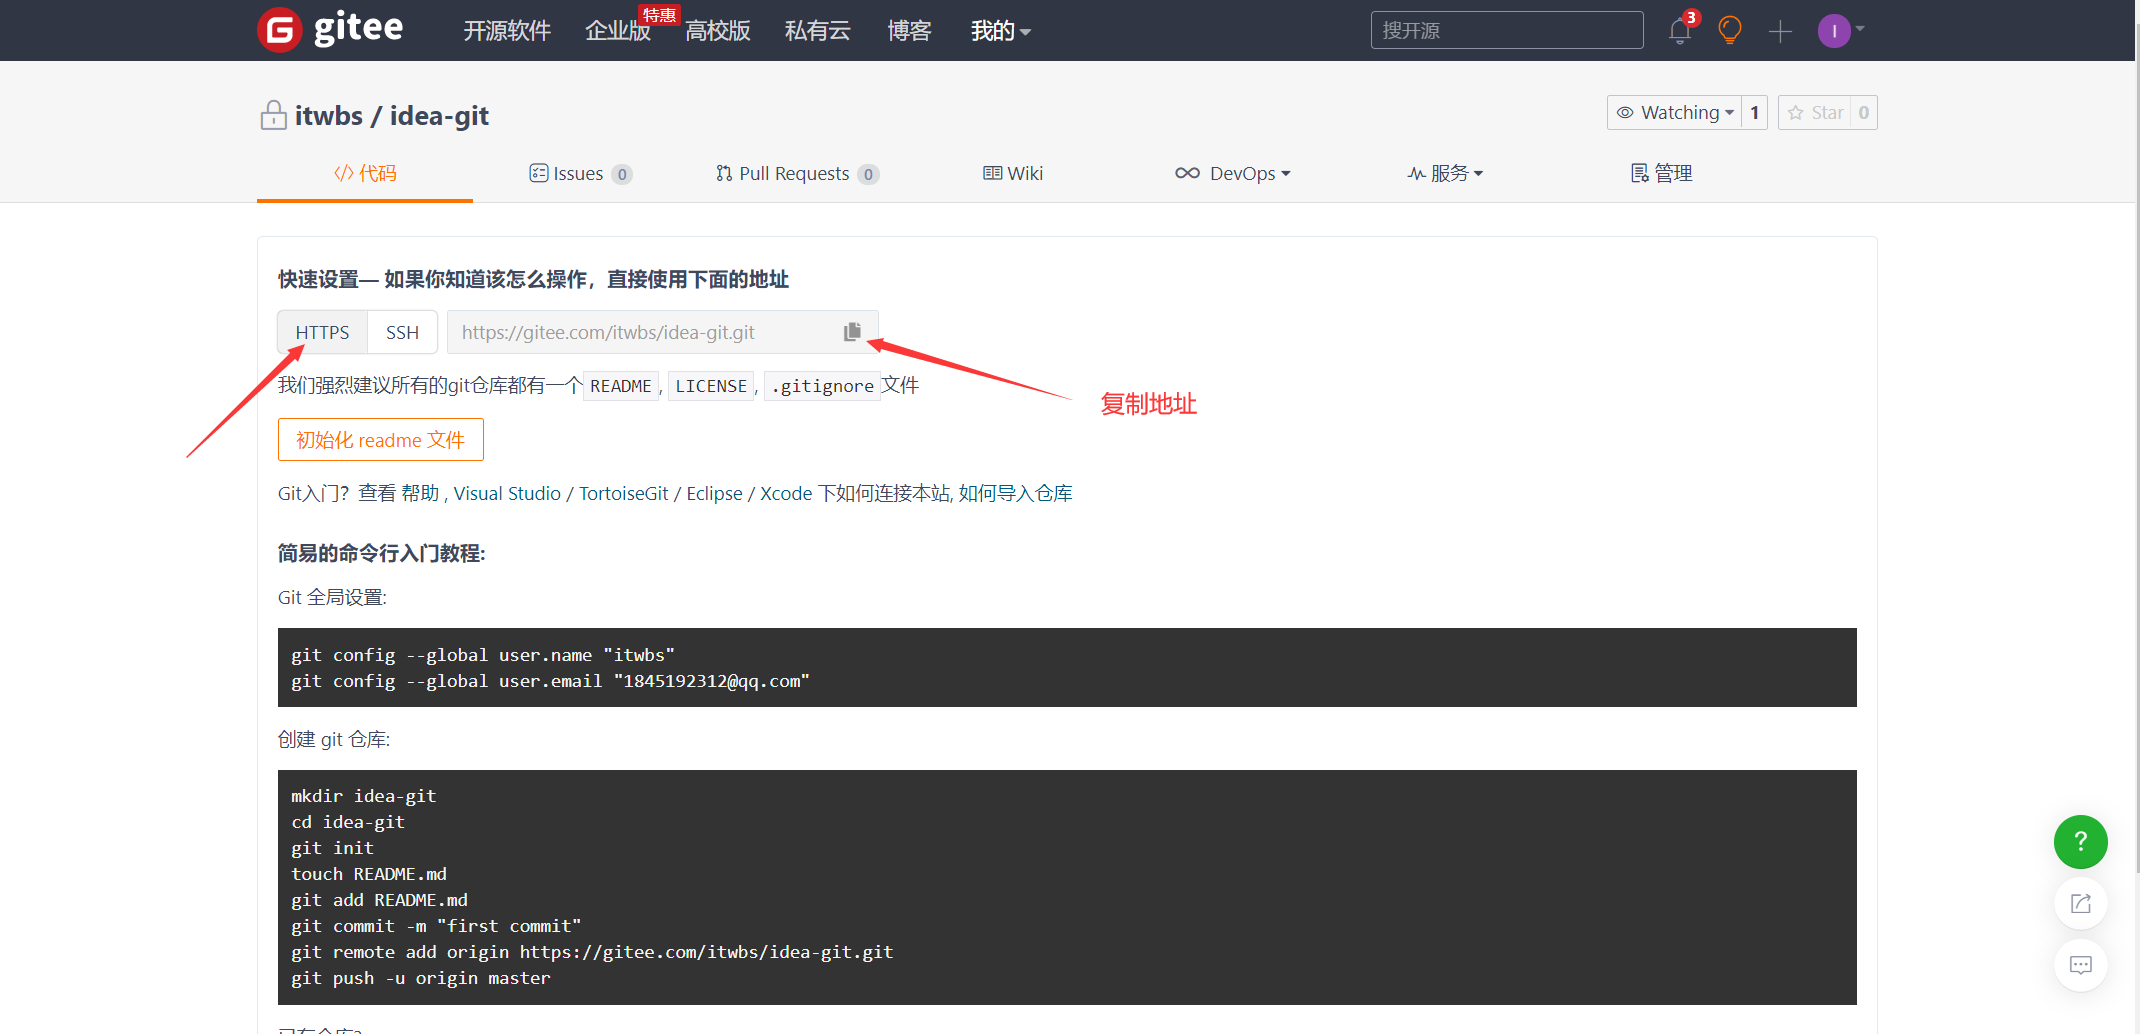Click the 'mkdir idea-git' command line

point(364,796)
